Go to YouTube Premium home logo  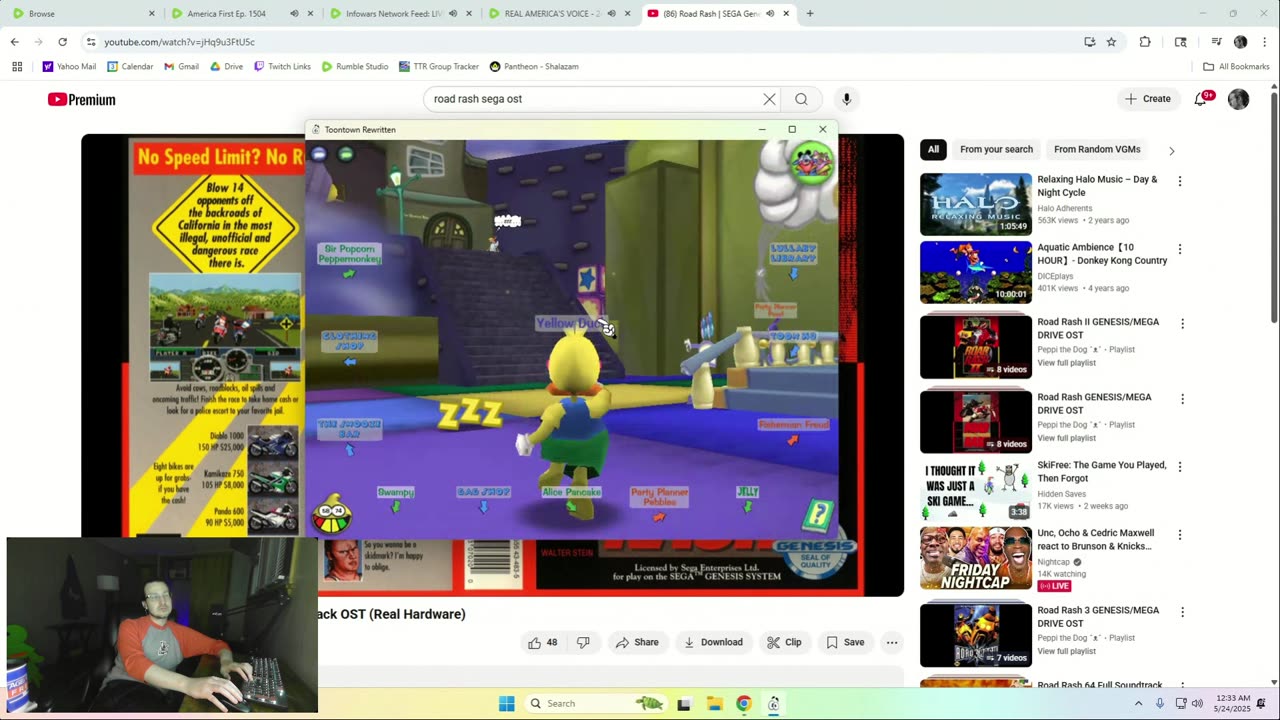(x=82, y=99)
